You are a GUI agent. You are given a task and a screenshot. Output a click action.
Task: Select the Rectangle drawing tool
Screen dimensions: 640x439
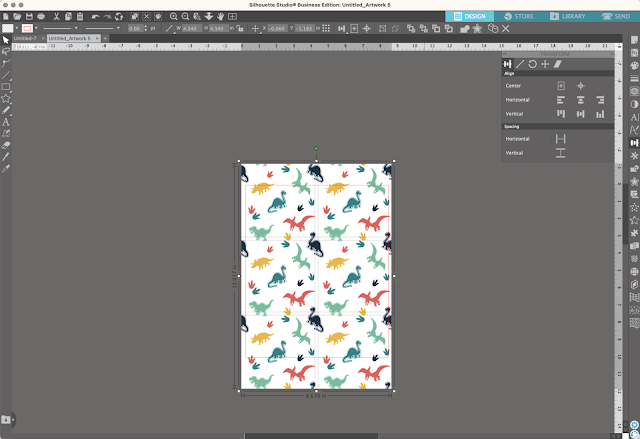tap(5, 87)
